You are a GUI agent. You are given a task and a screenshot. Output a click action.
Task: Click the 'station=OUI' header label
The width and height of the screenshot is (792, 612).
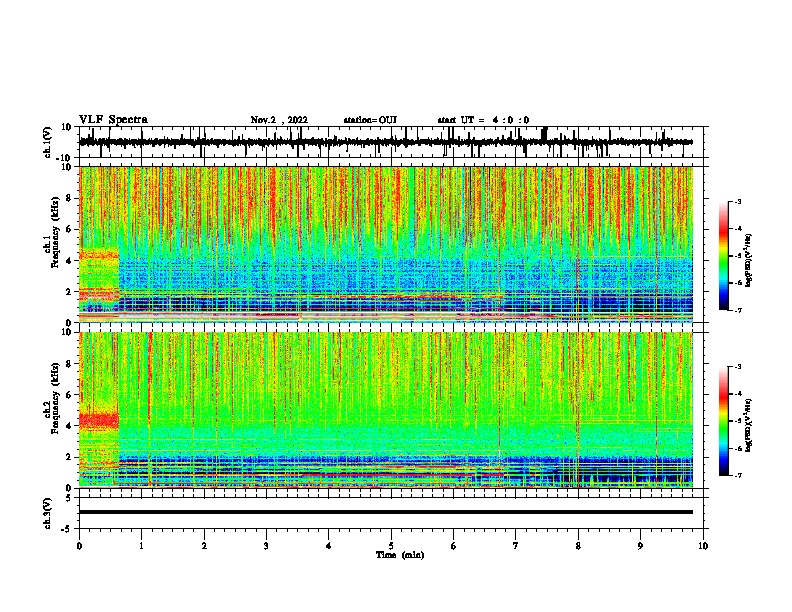pos(370,120)
